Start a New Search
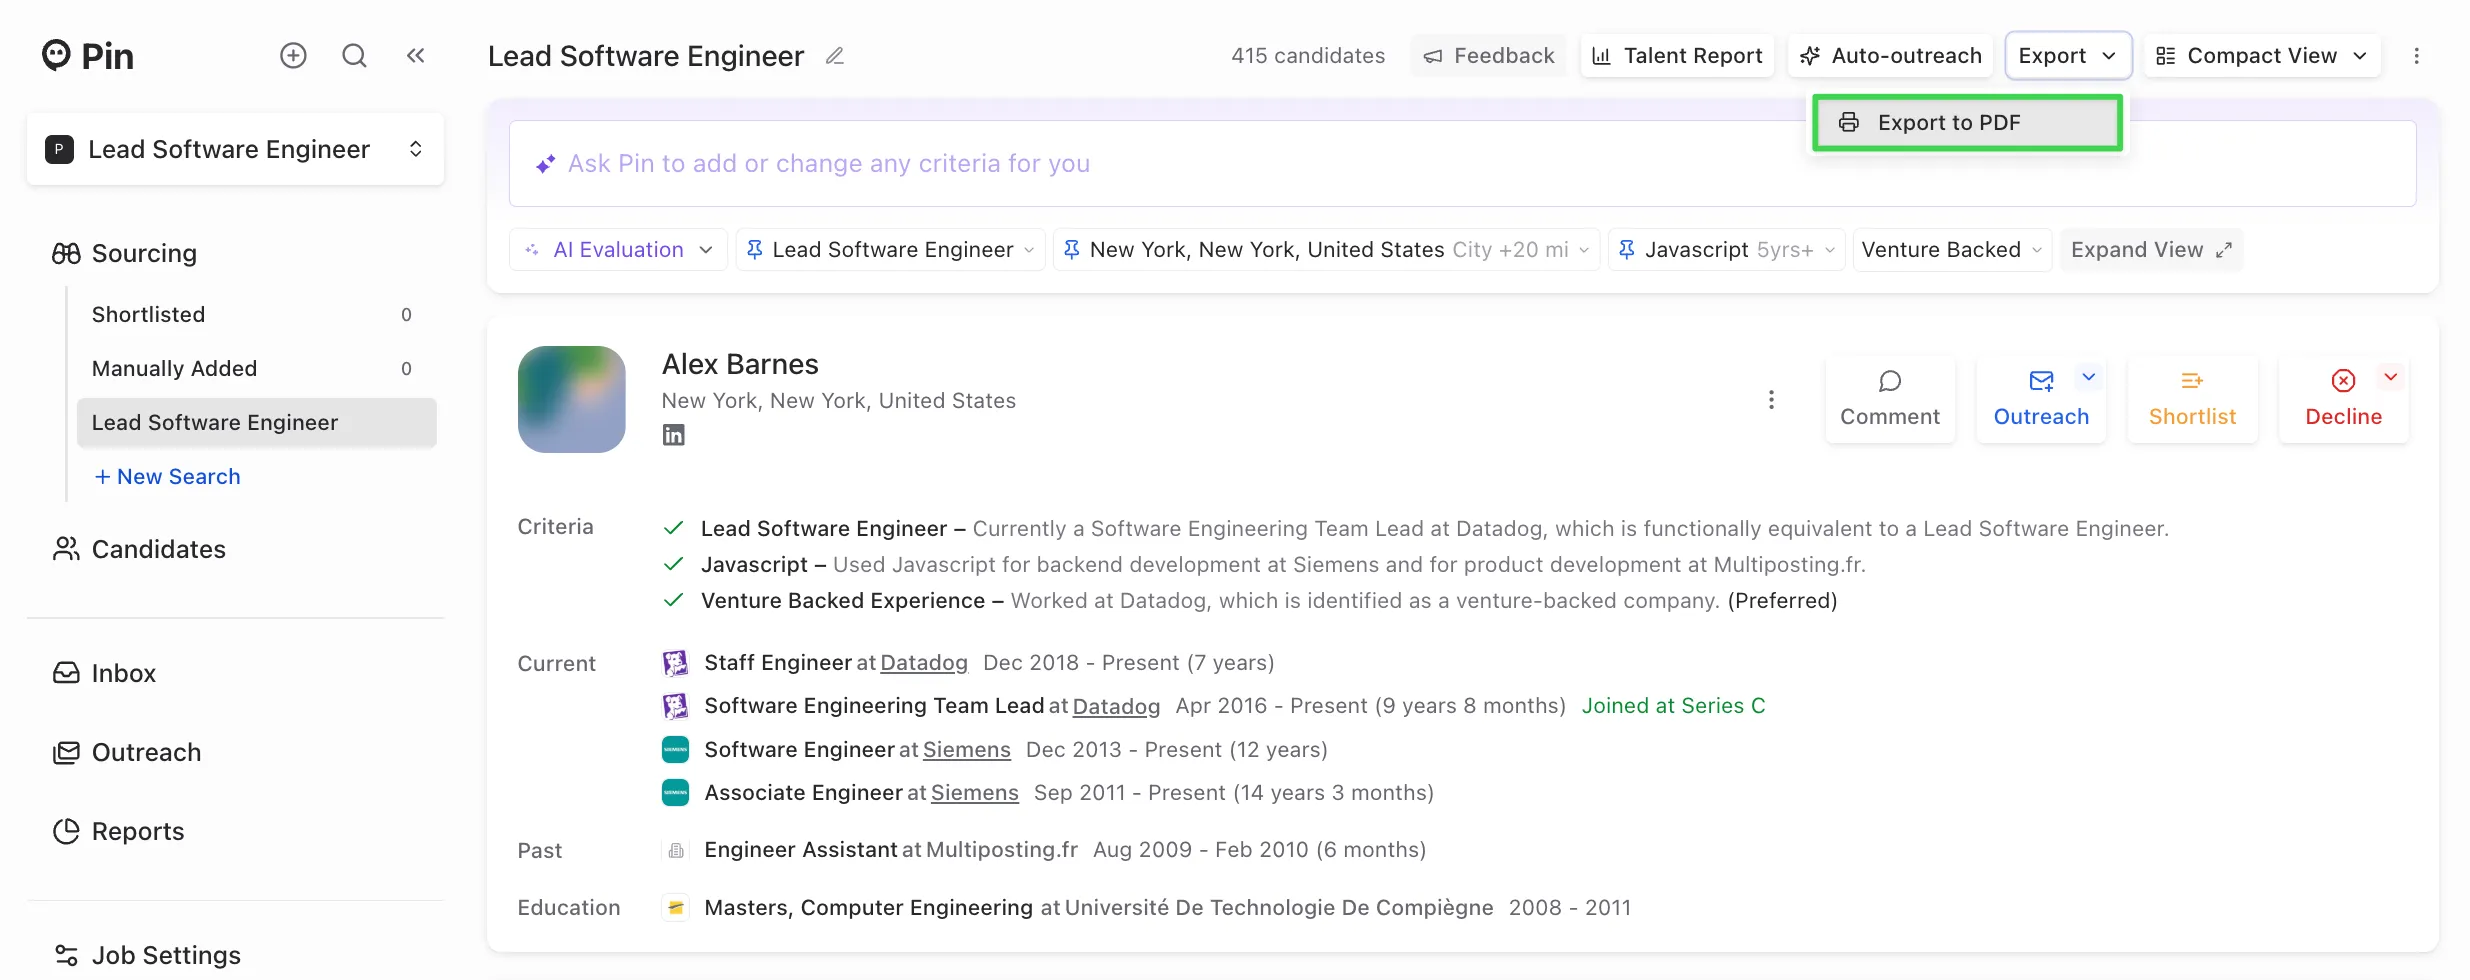 167,477
